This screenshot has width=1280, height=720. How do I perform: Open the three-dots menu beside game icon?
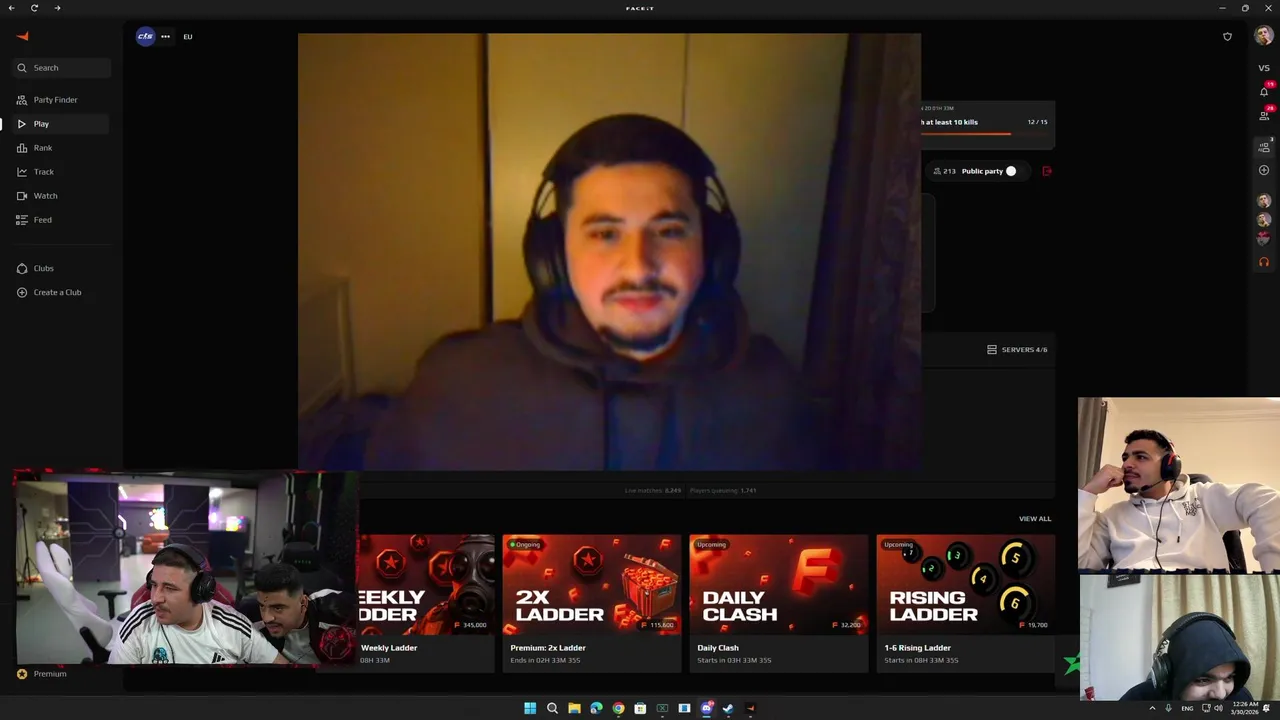tap(165, 37)
